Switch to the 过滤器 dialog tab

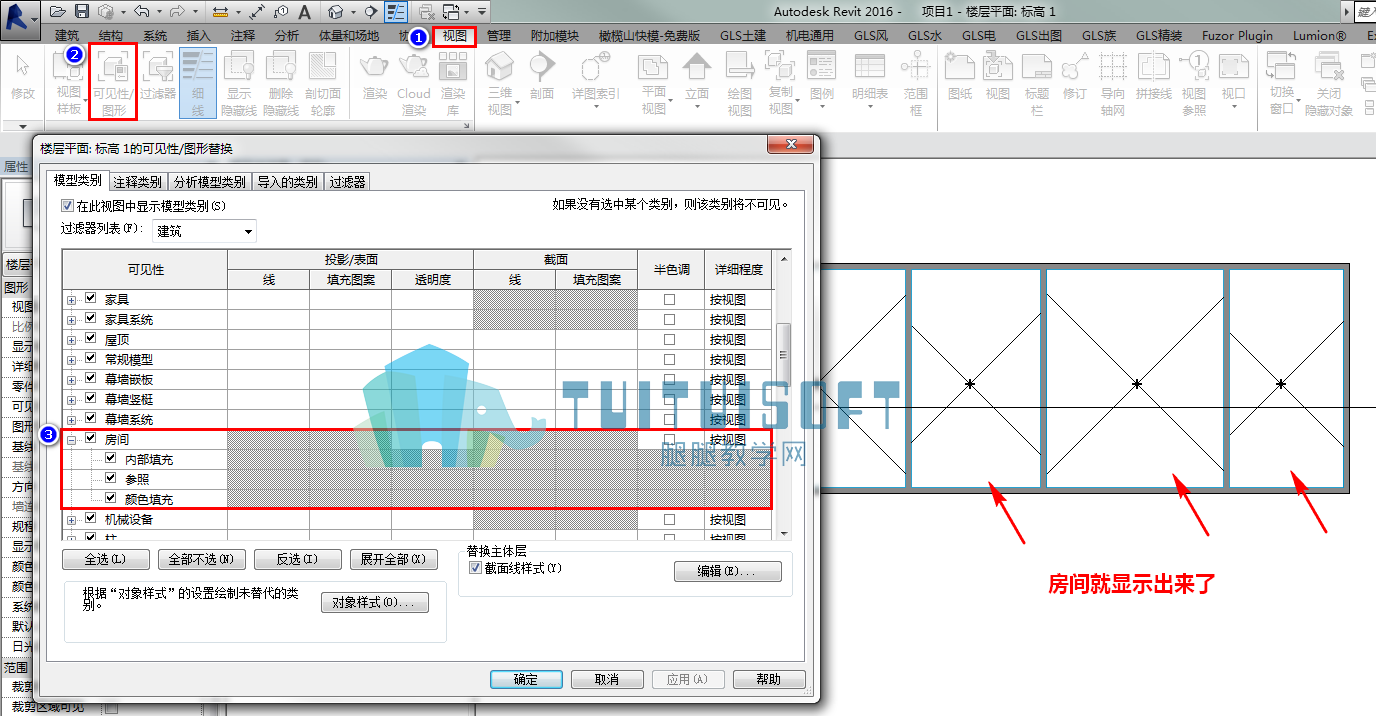point(347,182)
